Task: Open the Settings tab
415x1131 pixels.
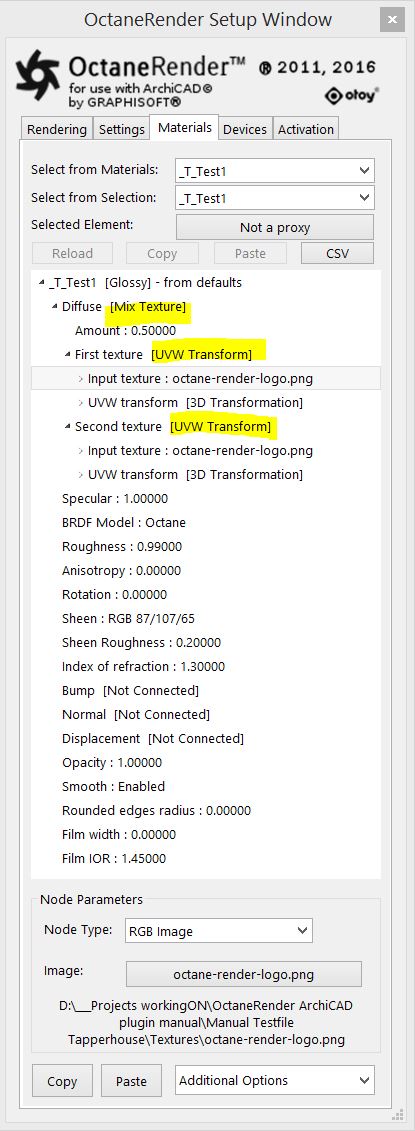Action: click(x=121, y=129)
